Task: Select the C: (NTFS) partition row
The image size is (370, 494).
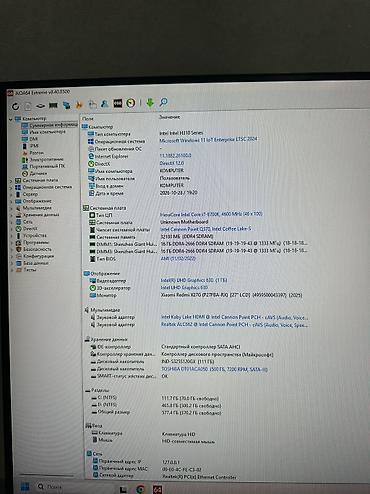Action: pos(155,398)
